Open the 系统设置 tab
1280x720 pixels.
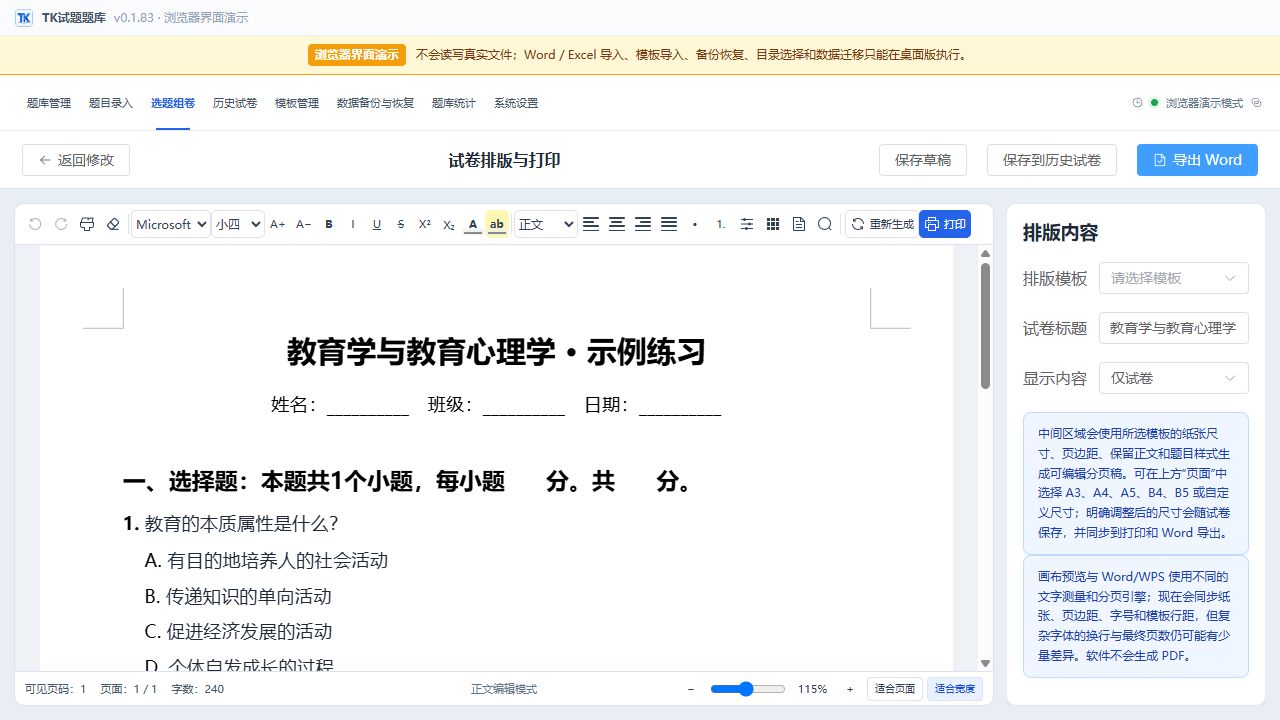516,103
